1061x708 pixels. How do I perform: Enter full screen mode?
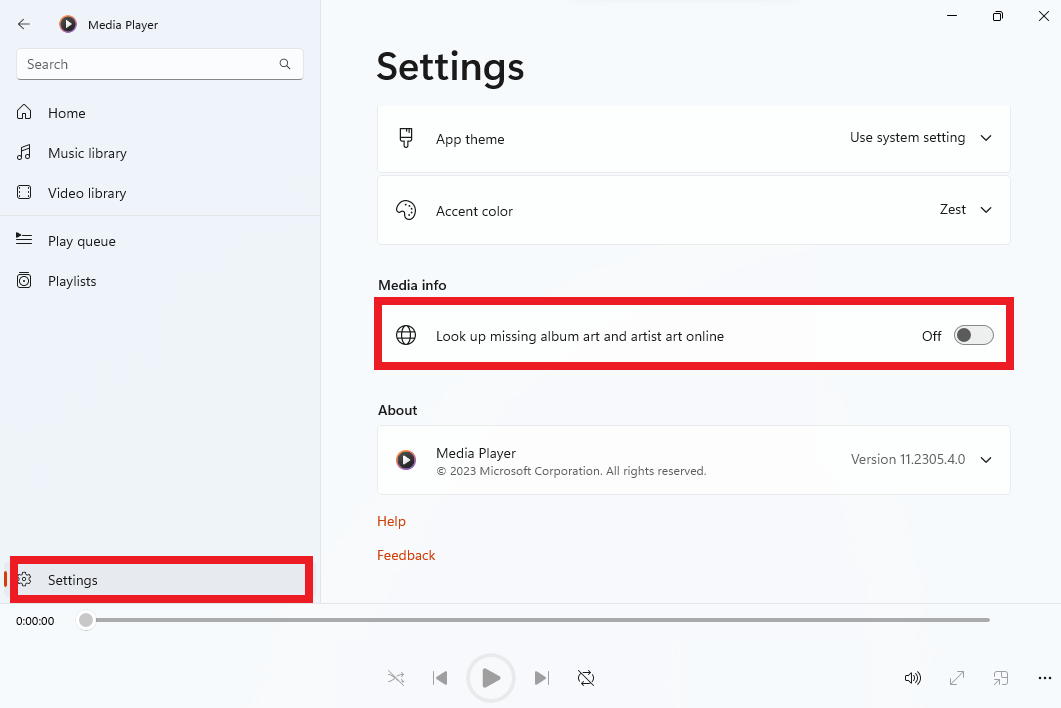point(957,678)
